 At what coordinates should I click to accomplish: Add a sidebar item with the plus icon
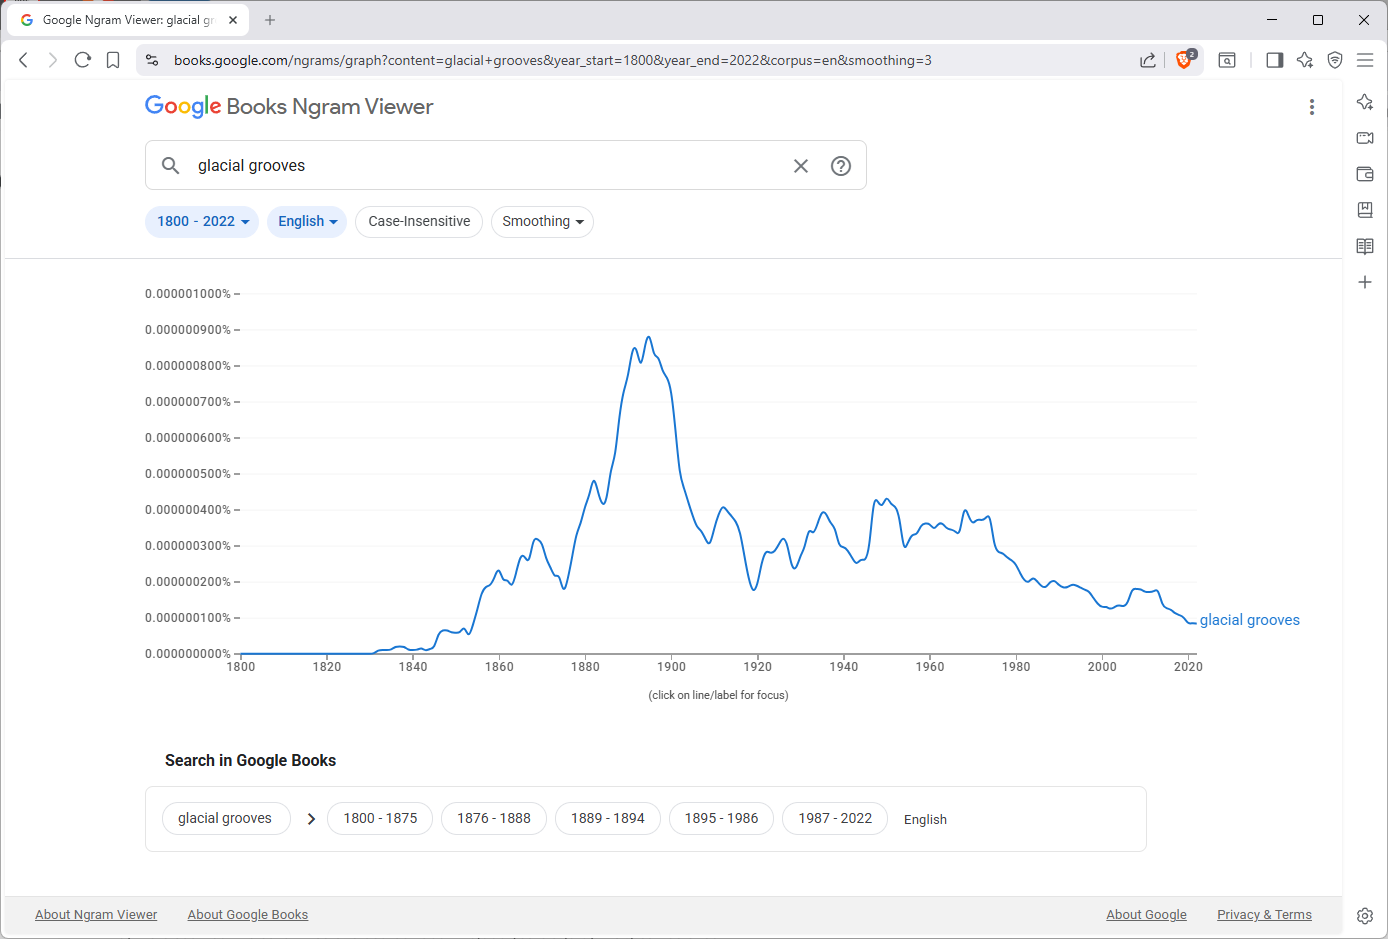1365,282
